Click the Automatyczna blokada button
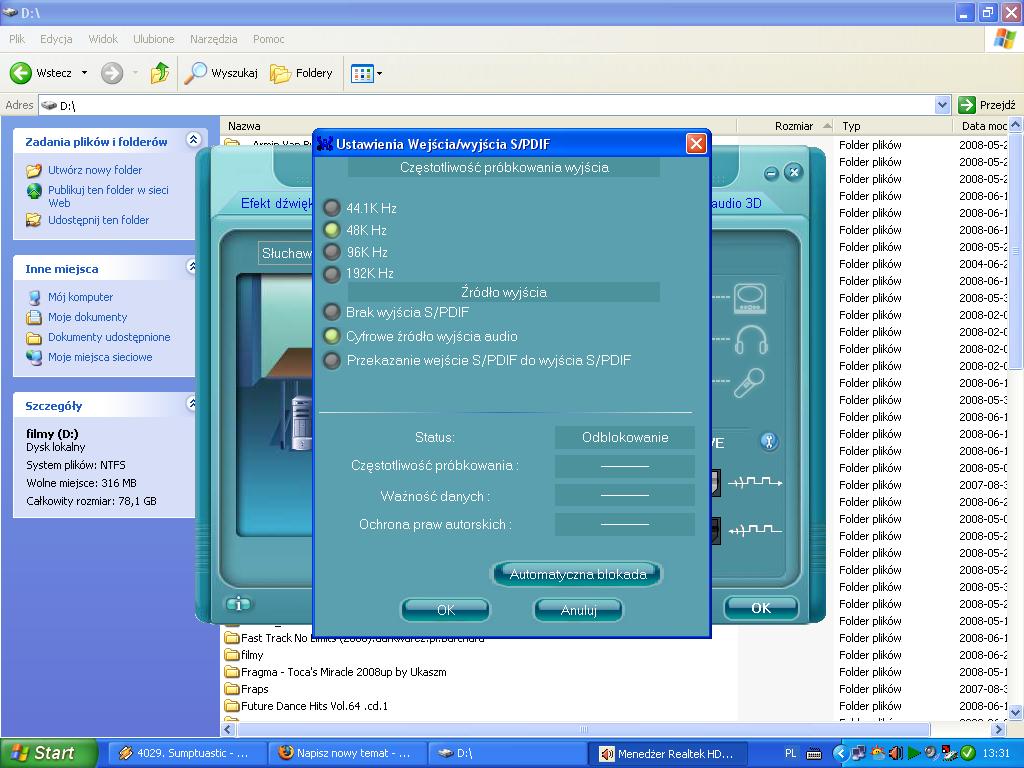This screenshot has width=1024, height=768. (577, 574)
